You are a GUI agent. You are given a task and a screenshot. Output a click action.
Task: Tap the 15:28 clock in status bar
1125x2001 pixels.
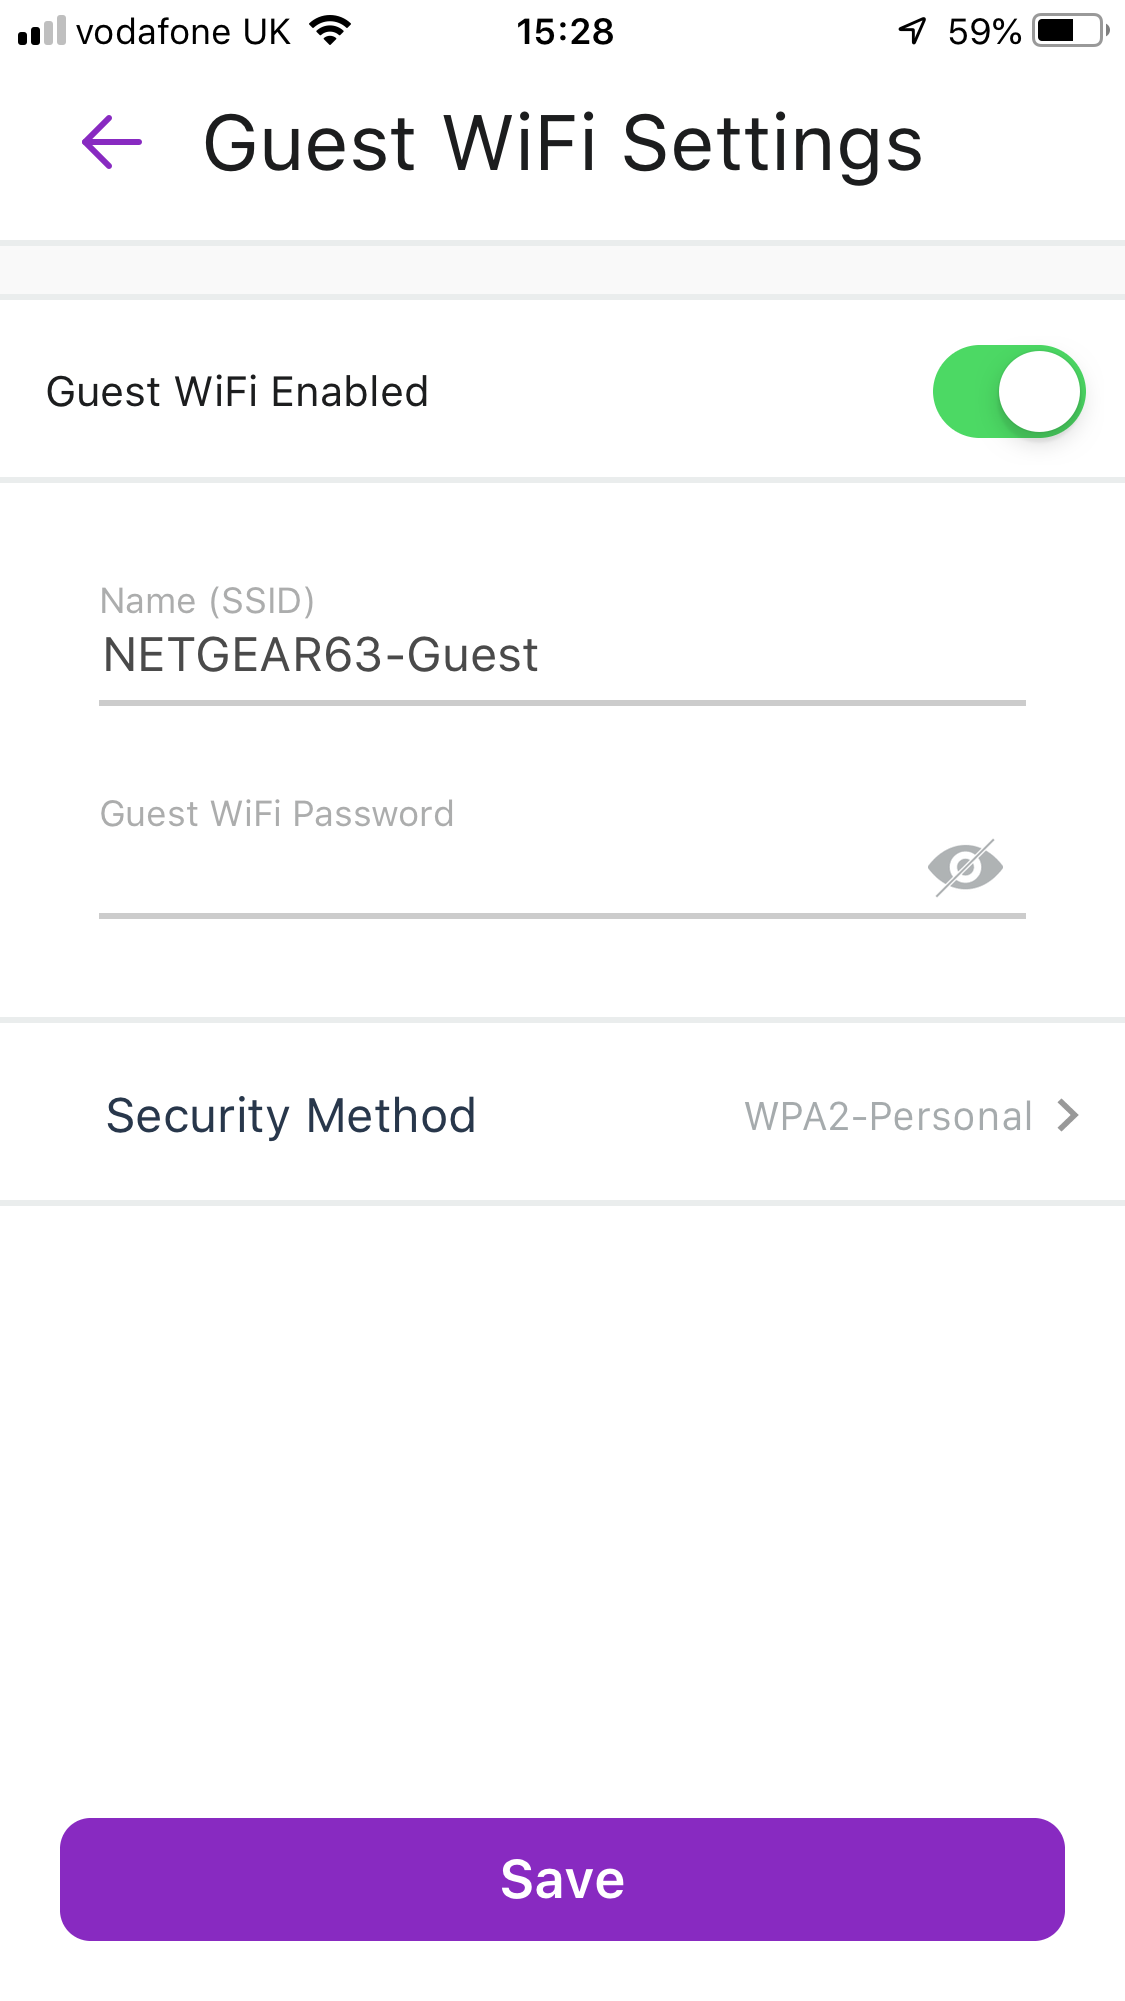[564, 32]
